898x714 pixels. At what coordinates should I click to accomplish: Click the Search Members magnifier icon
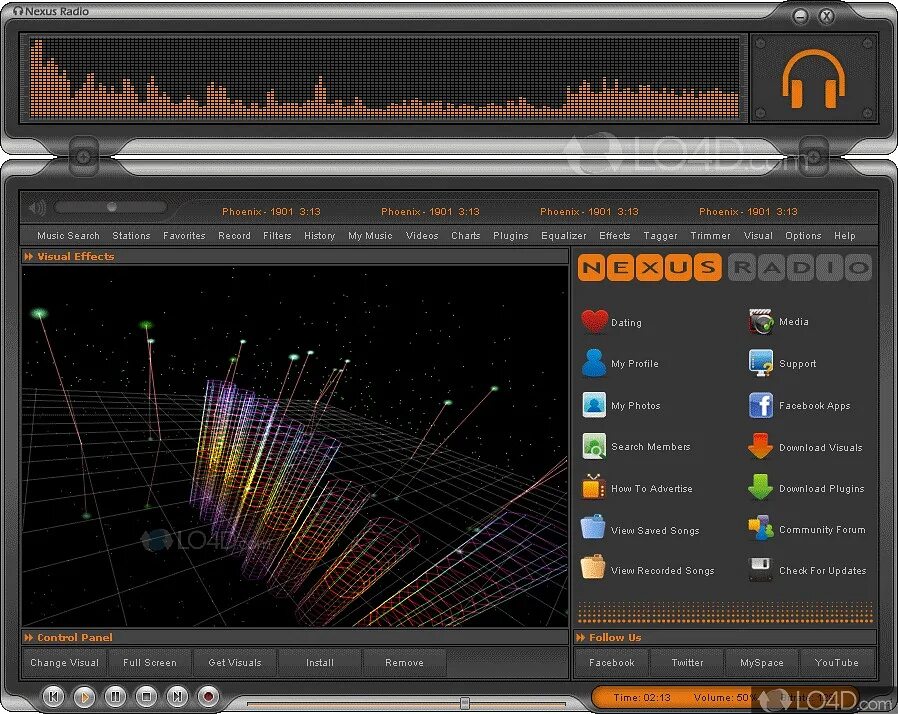[594, 446]
